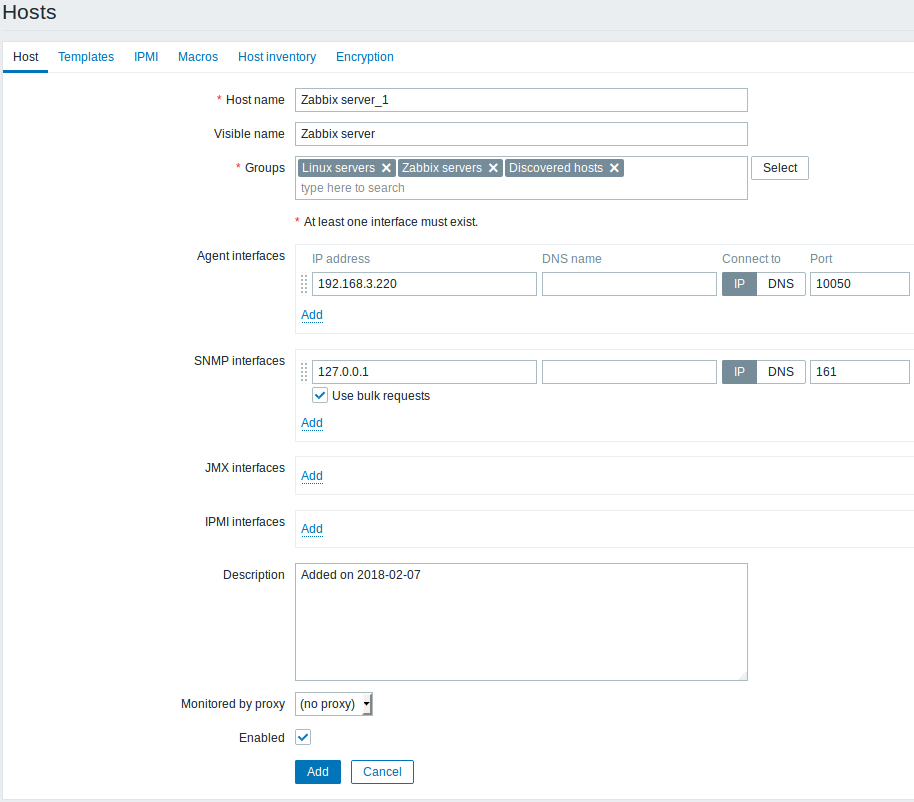Click the Hosts page heading

click(30, 12)
